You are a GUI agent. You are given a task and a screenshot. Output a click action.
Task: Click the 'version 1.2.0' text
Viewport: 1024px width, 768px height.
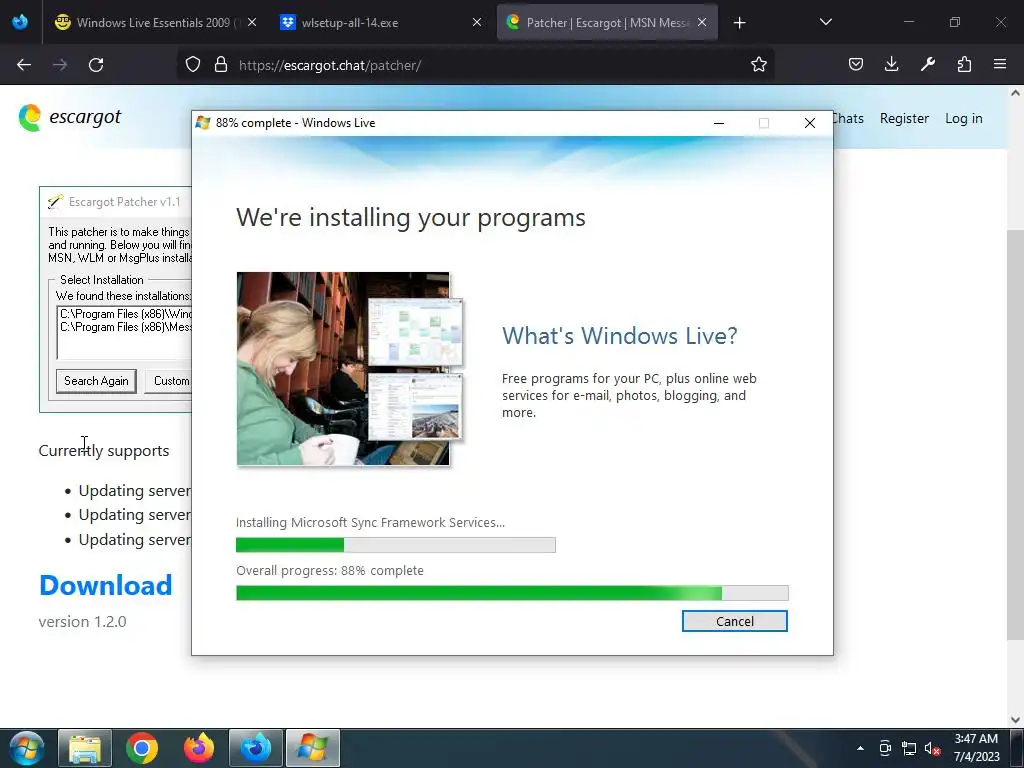pyautogui.click(x=82, y=622)
